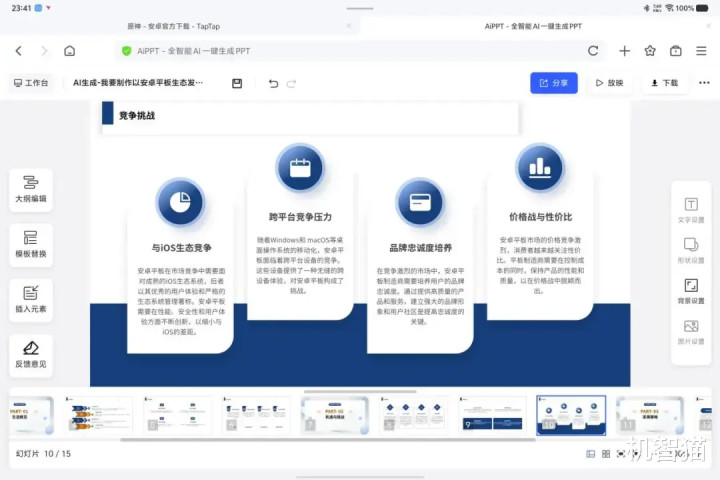This screenshot has height=480, width=720.
Task: Open slide 9 thumbnail
Action: click(x=493, y=415)
